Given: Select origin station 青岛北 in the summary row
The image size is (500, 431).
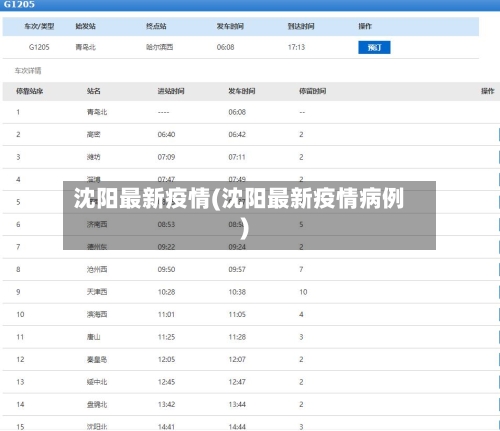Looking at the screenshot, I should [85, 47].
